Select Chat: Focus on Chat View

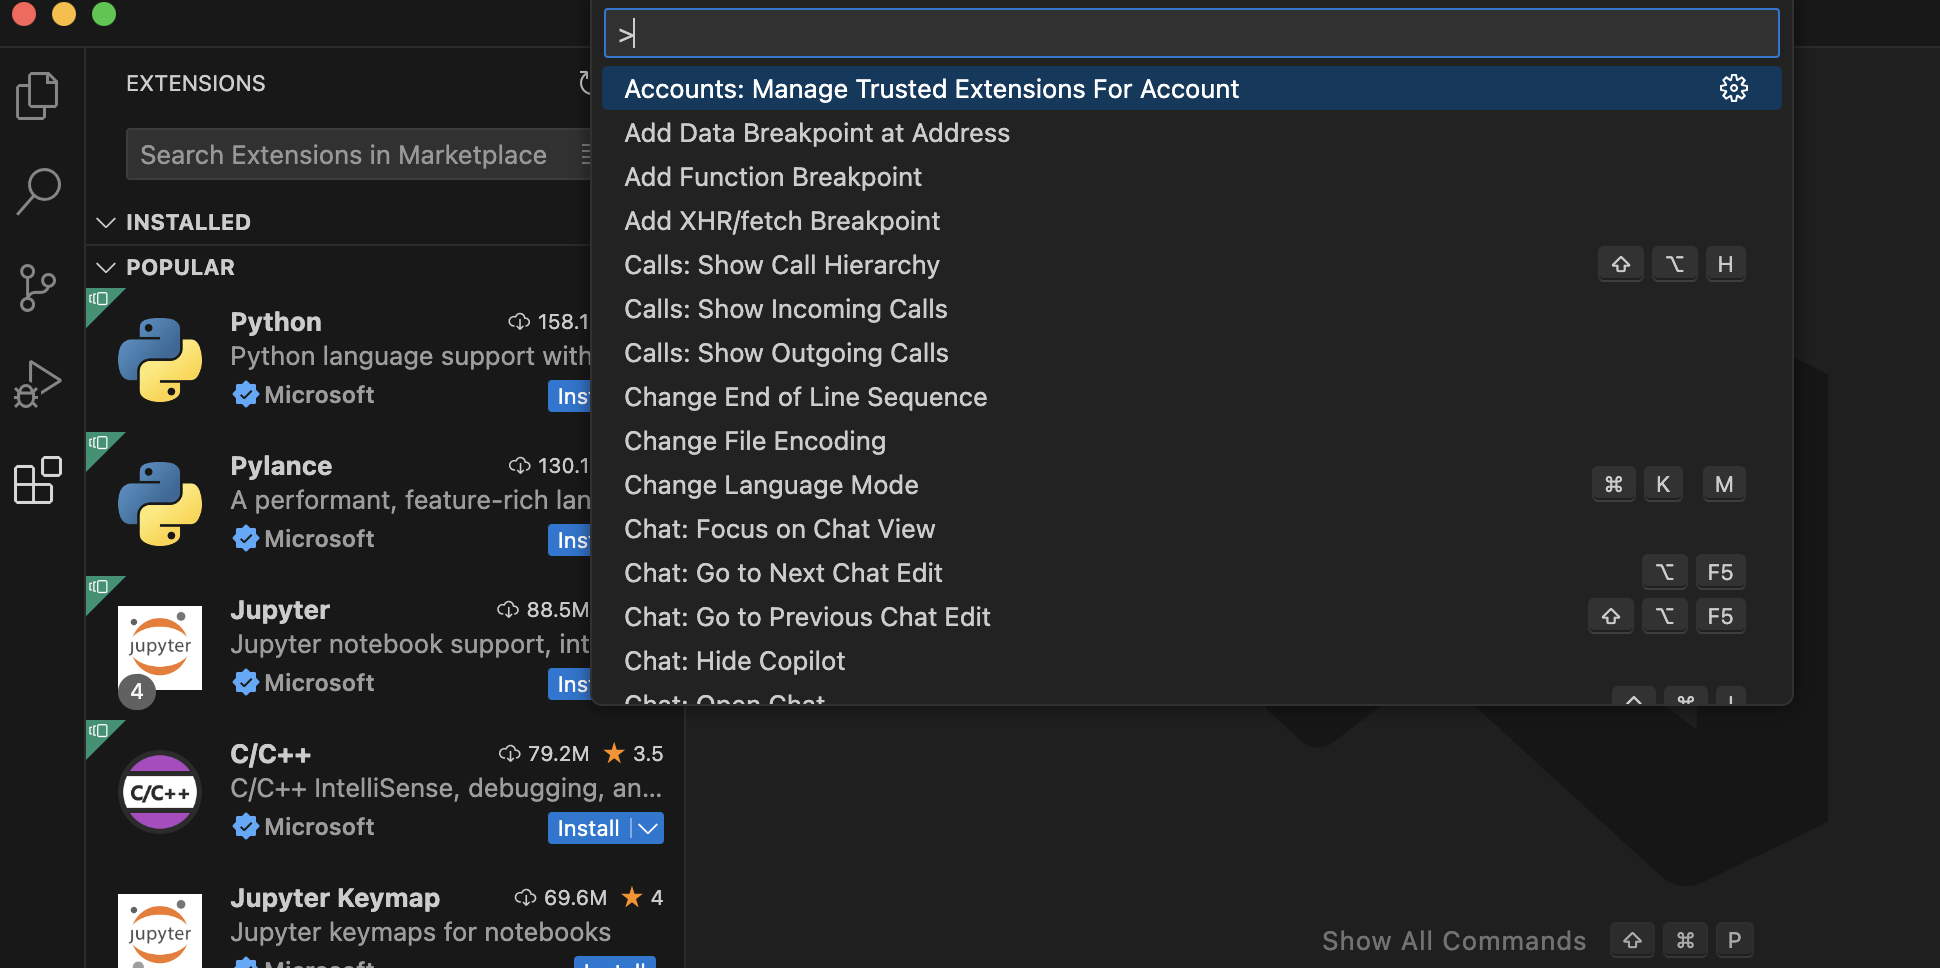(x=1191, y=528)
